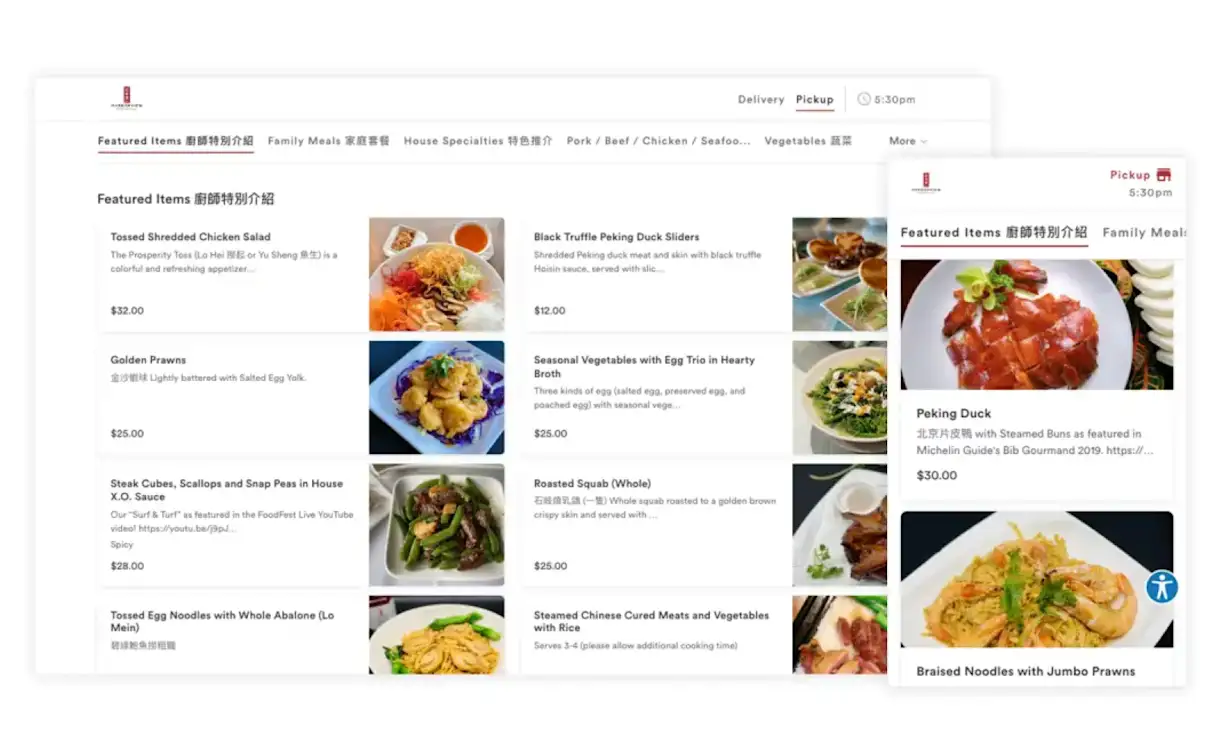
Task: Click the restaurant logo in desktop header
Action: pos(127,98)
